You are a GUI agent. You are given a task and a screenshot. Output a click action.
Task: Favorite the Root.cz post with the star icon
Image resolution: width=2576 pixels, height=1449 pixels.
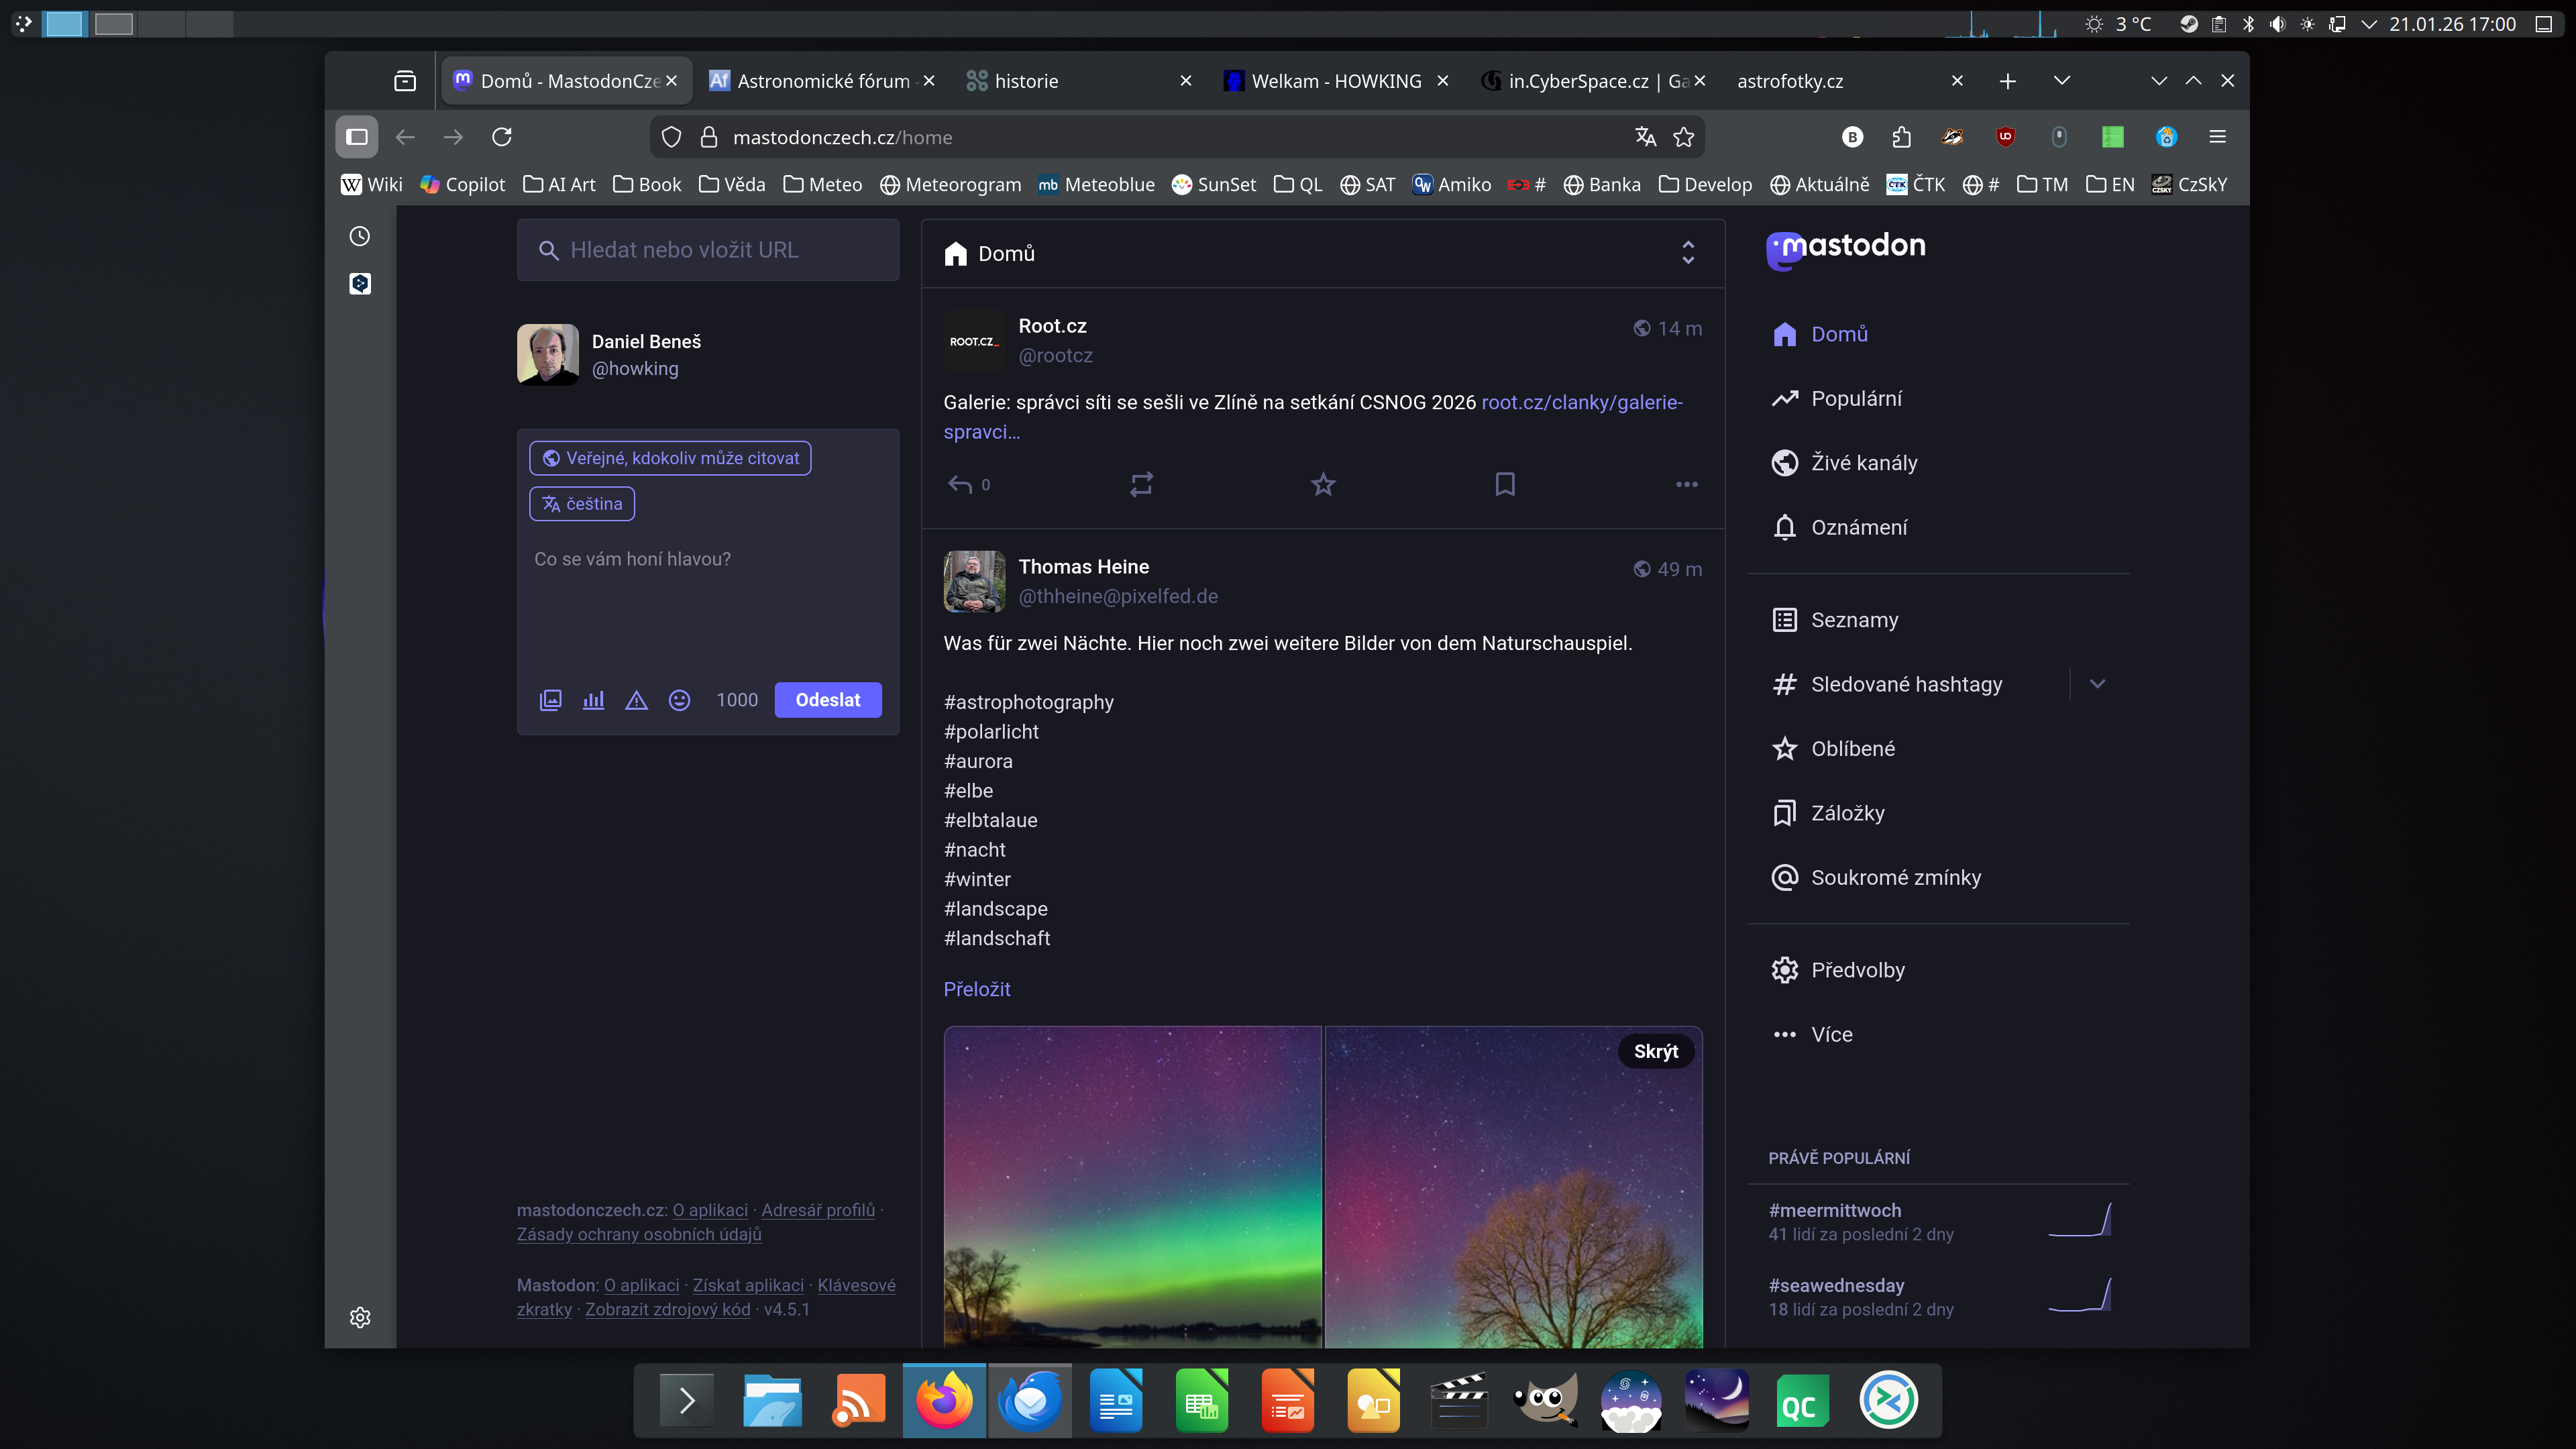pyautogui.click(x=1323, y=484)
